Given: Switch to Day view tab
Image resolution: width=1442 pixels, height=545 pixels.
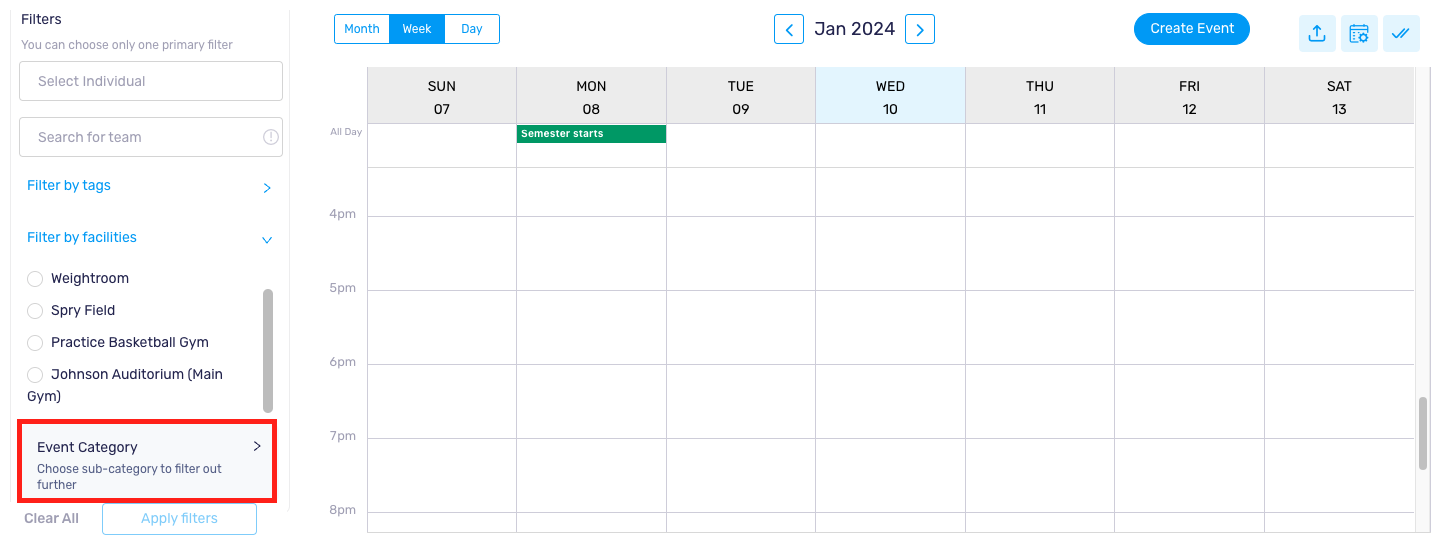Looking at the screenshot, I should tap(472, 29).
